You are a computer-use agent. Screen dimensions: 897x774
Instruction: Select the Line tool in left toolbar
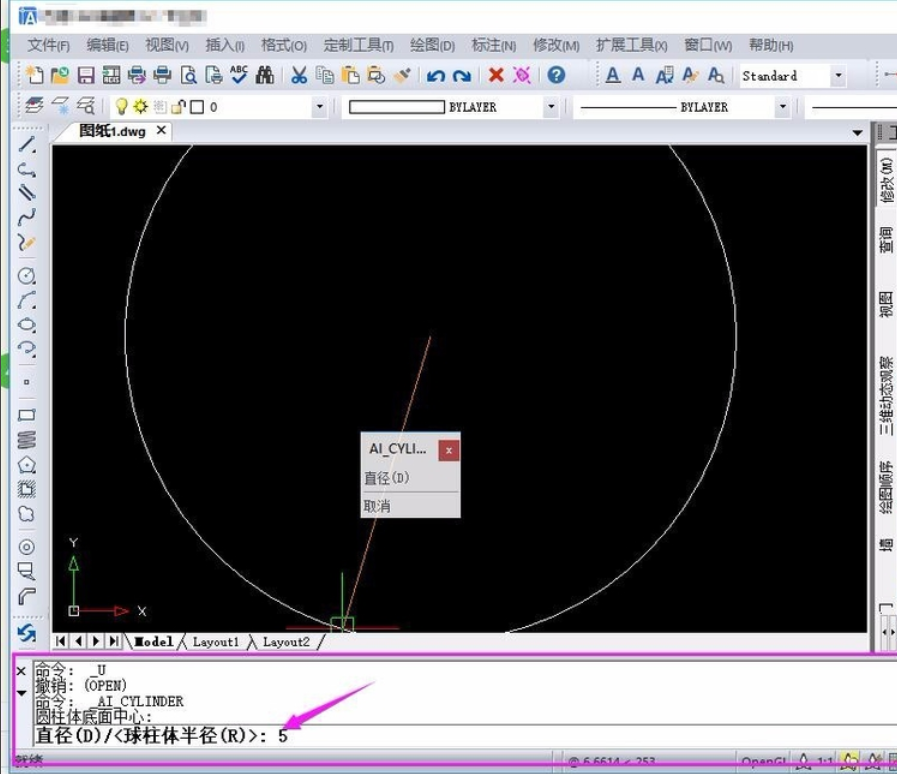[26, 144]
